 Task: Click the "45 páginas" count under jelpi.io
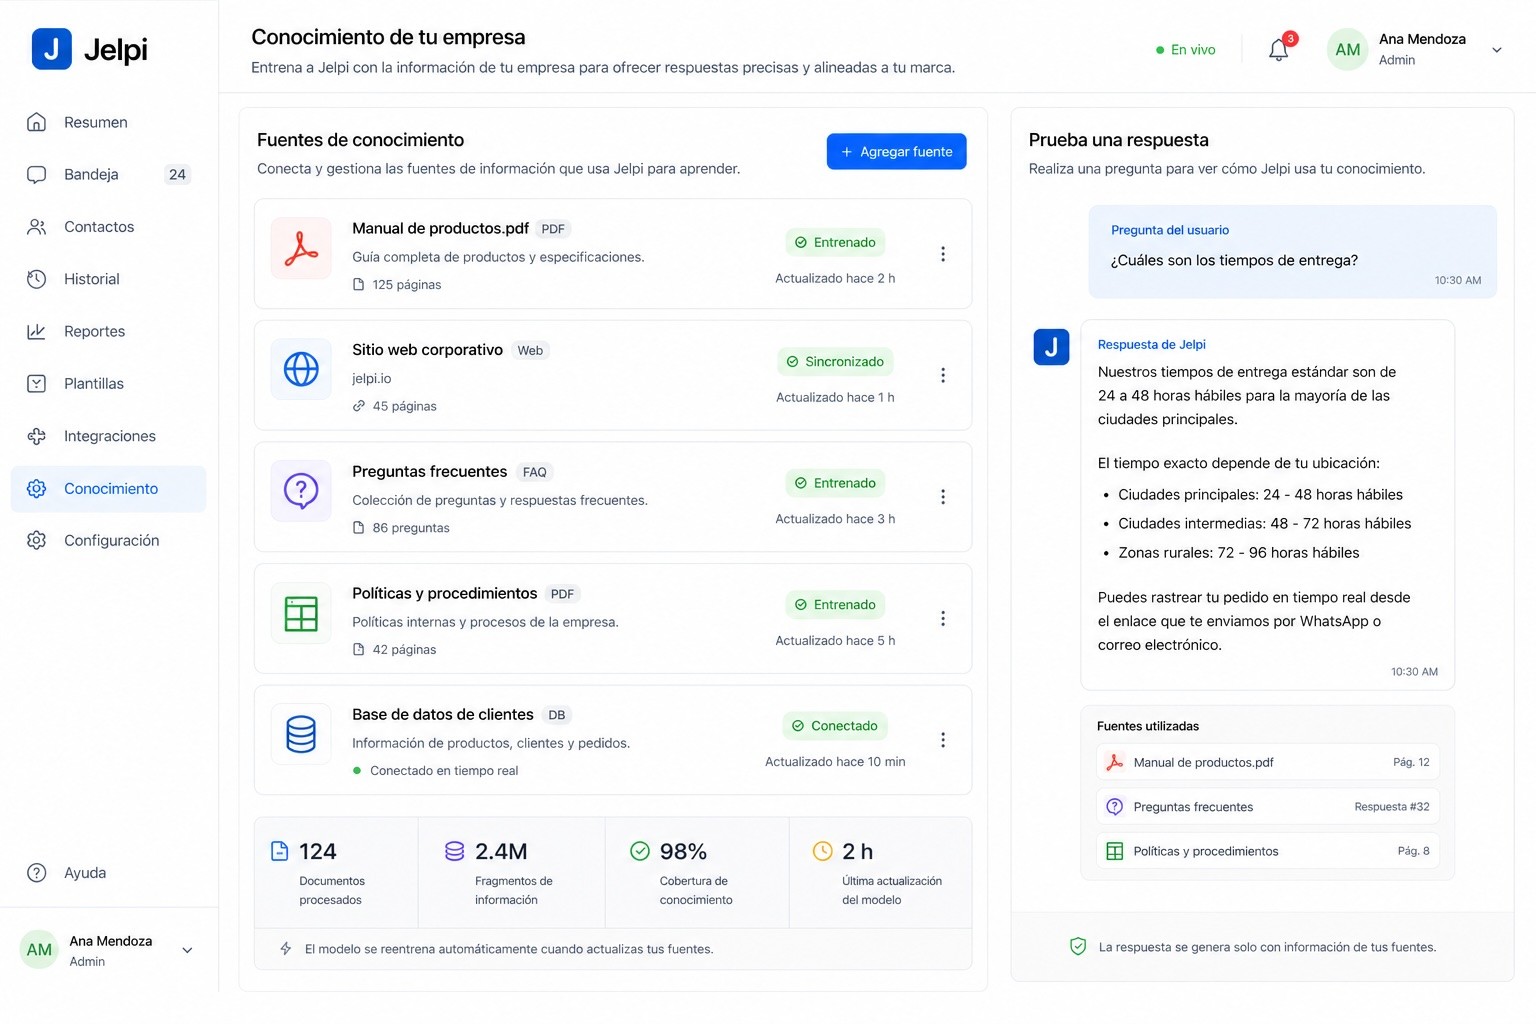[405, 406]
